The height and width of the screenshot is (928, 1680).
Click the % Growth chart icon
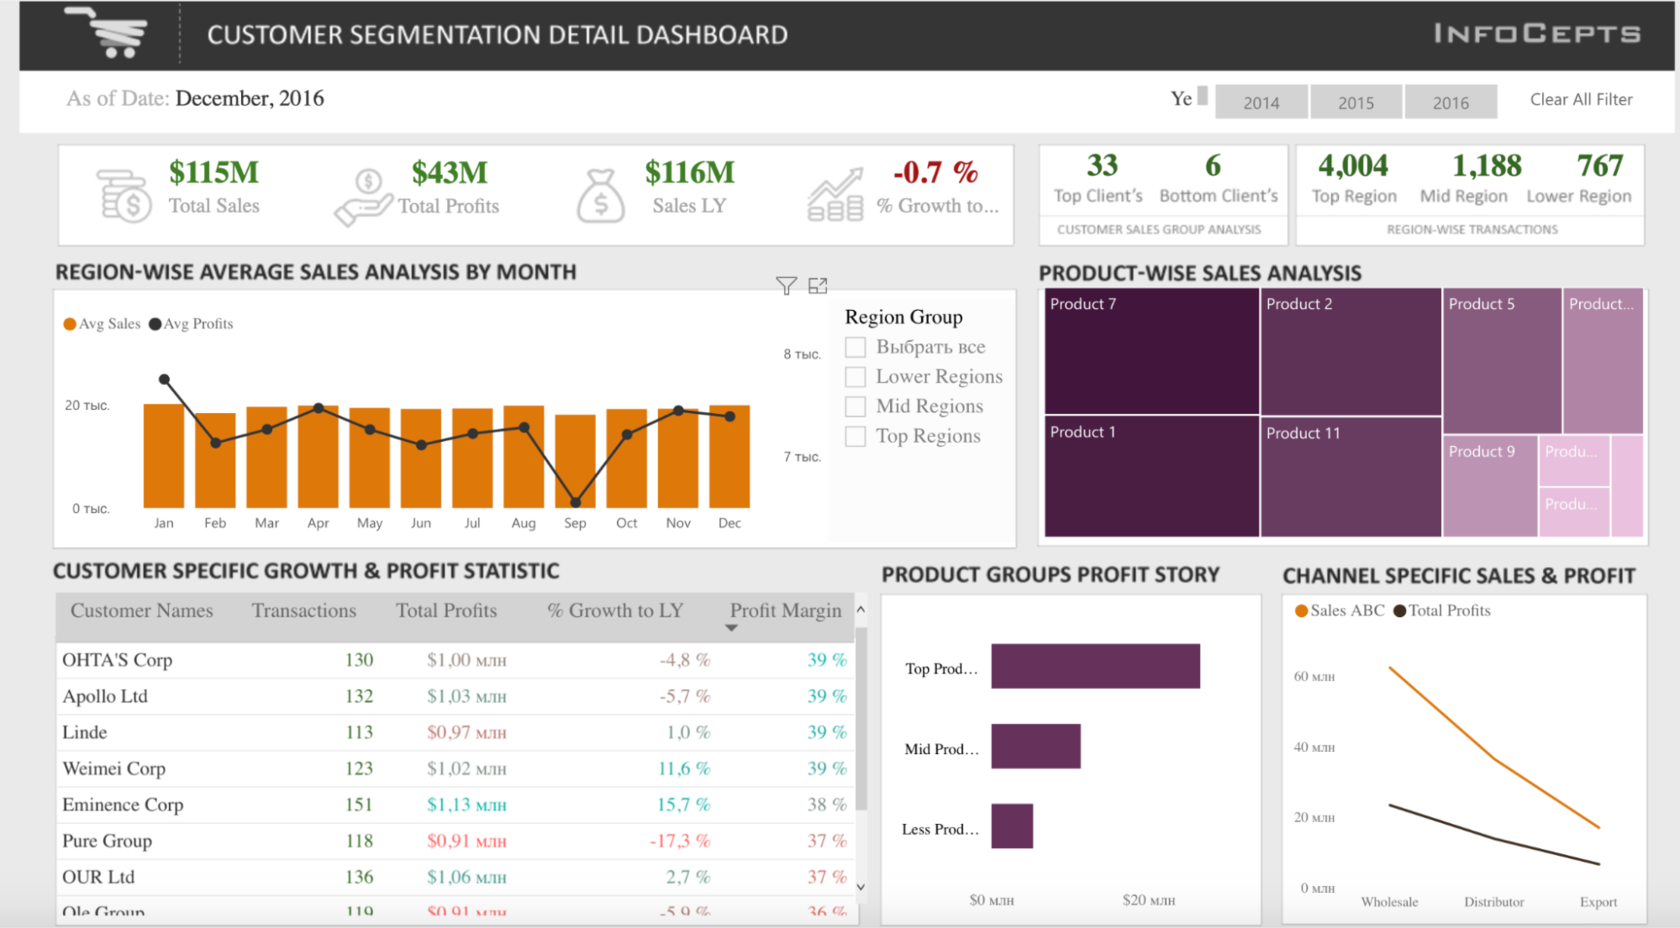836,195
